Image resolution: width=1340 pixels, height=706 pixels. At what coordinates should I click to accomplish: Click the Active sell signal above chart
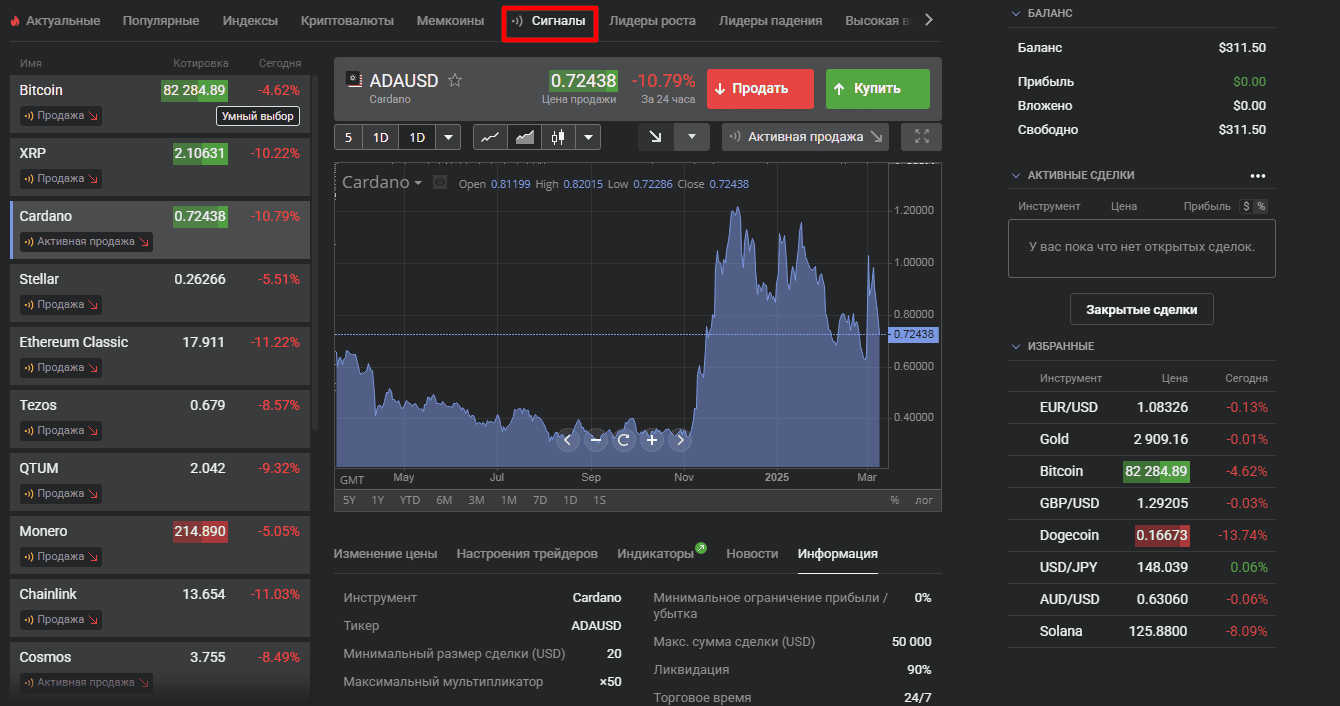[805, 137]
